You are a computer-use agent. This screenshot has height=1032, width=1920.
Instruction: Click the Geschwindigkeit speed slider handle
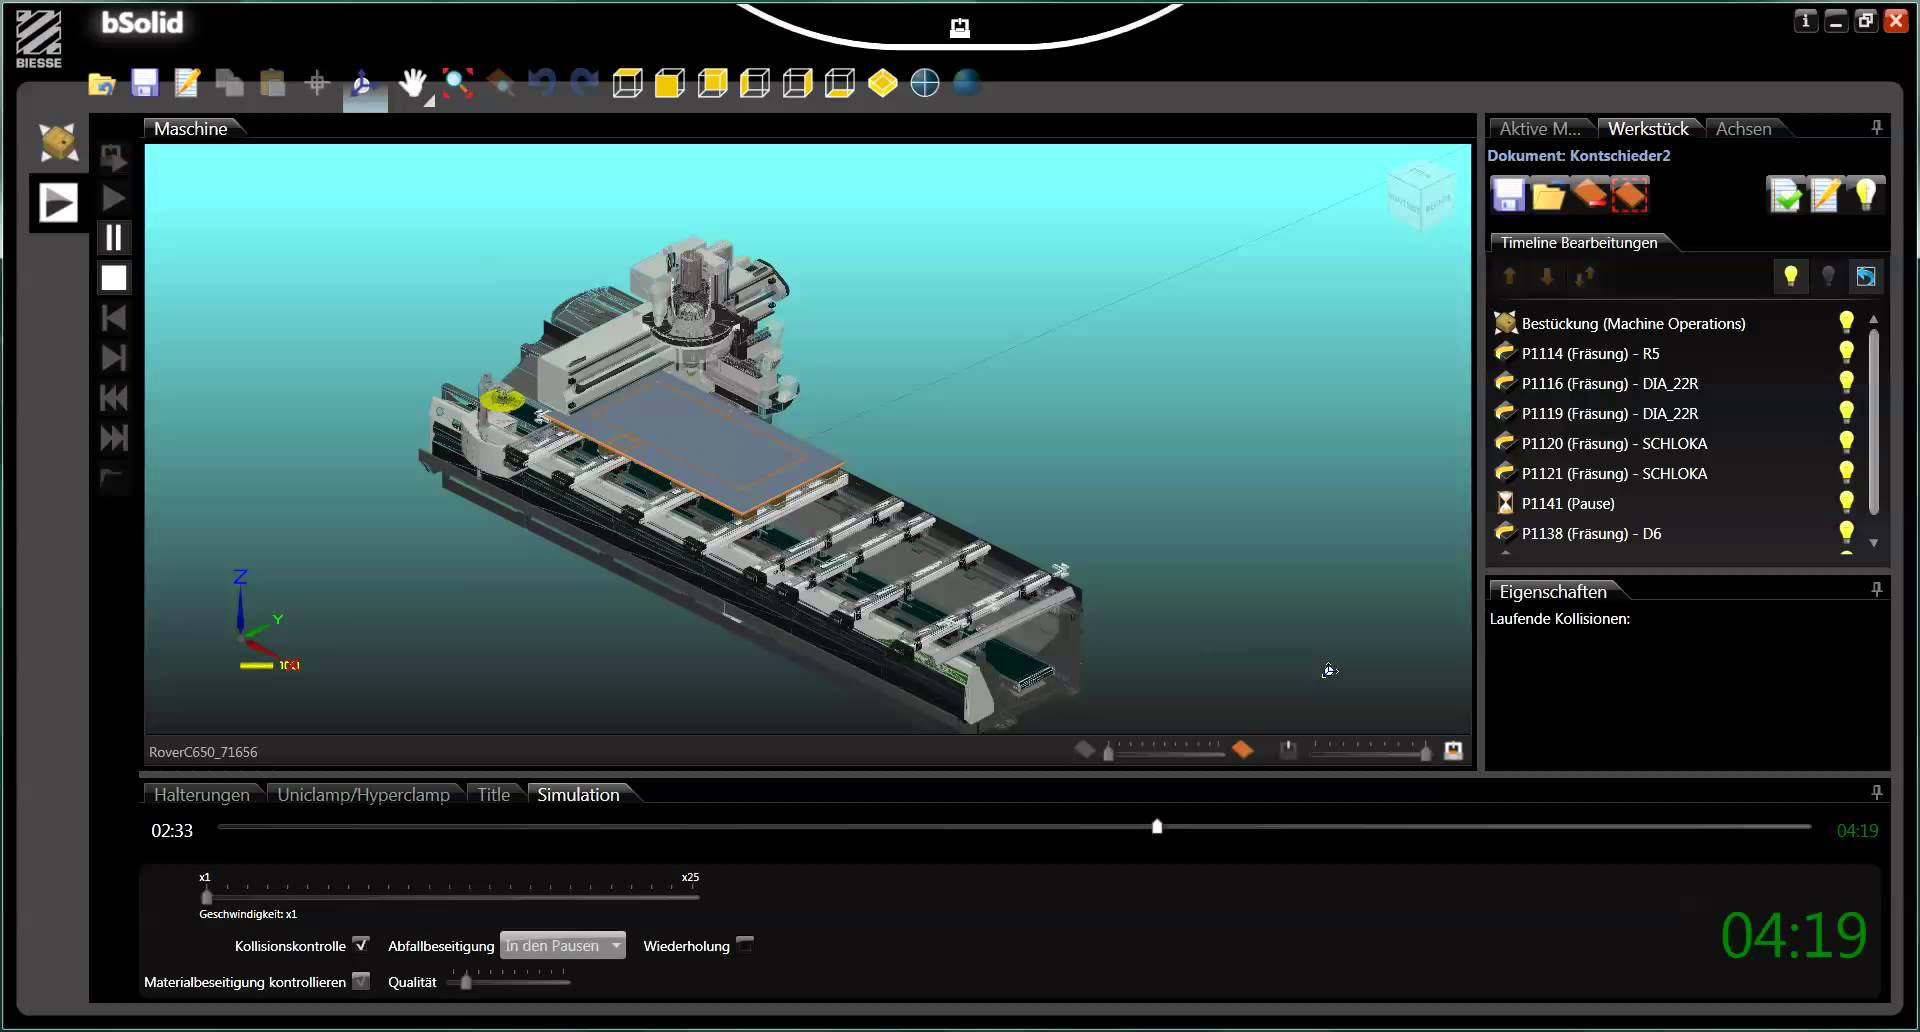pos(206,896)
